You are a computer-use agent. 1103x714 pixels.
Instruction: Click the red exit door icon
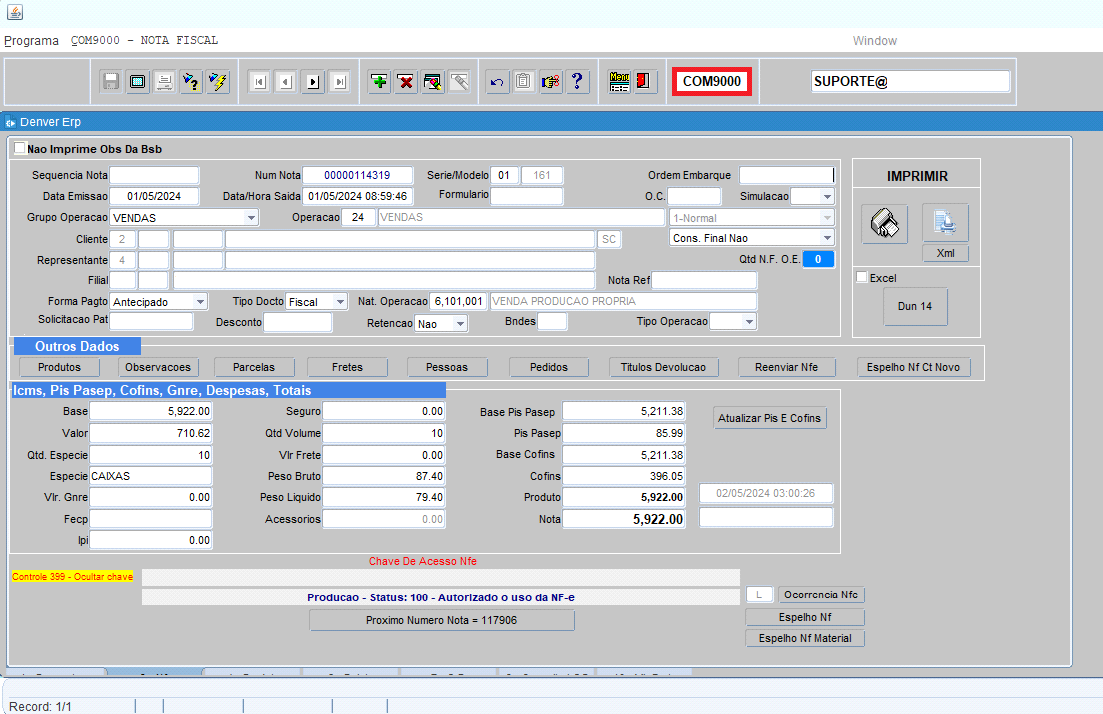645,82
